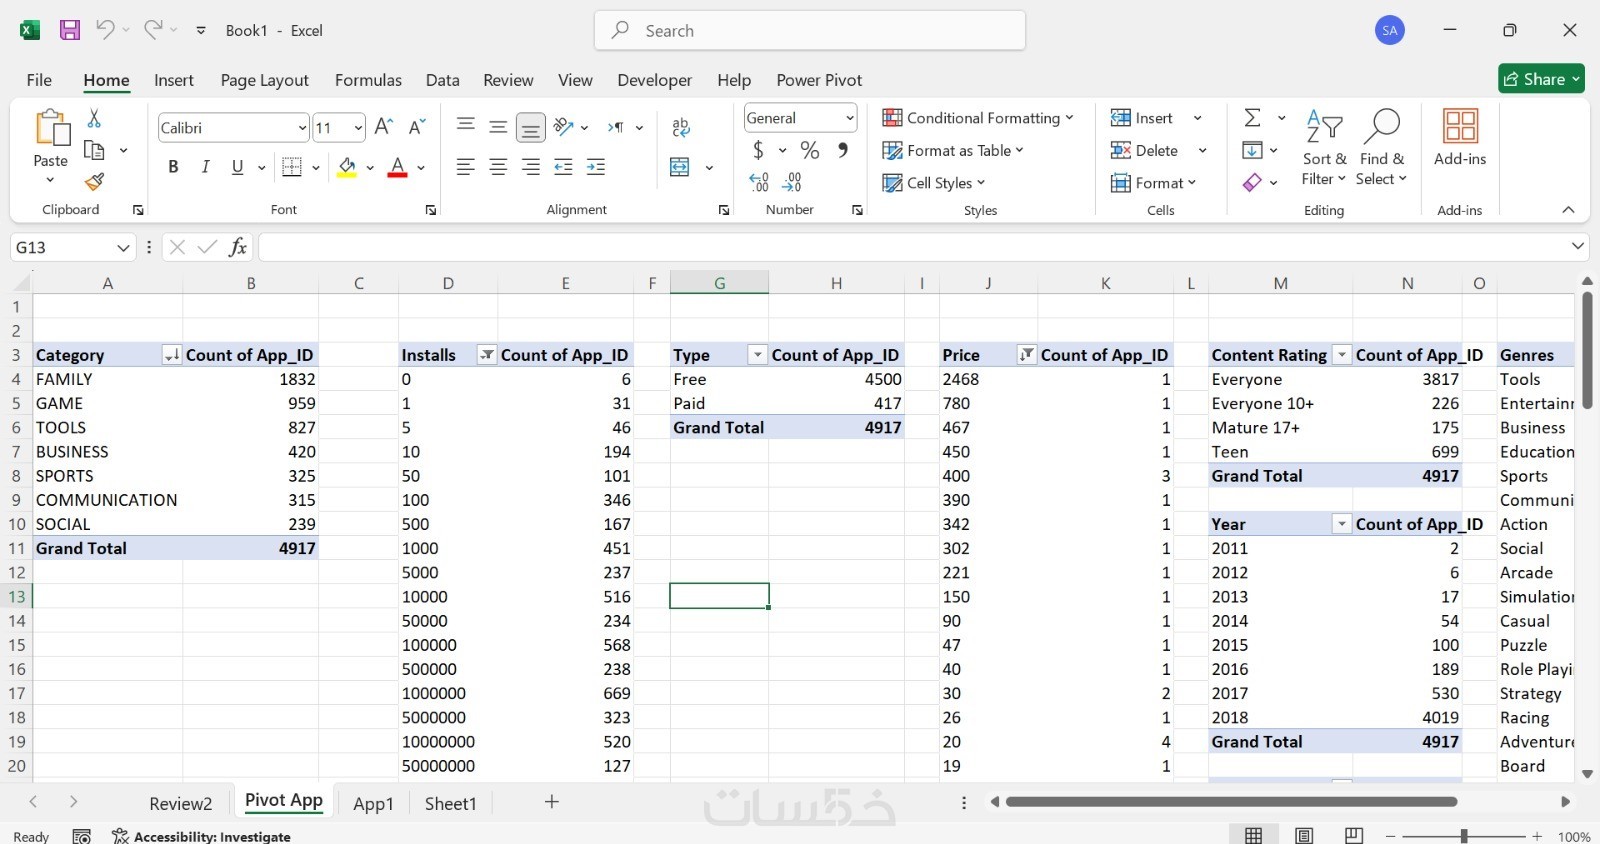Expand the Number Format General dropdown
Viewport: 1600px width, 844px height.
pos(850,118)
